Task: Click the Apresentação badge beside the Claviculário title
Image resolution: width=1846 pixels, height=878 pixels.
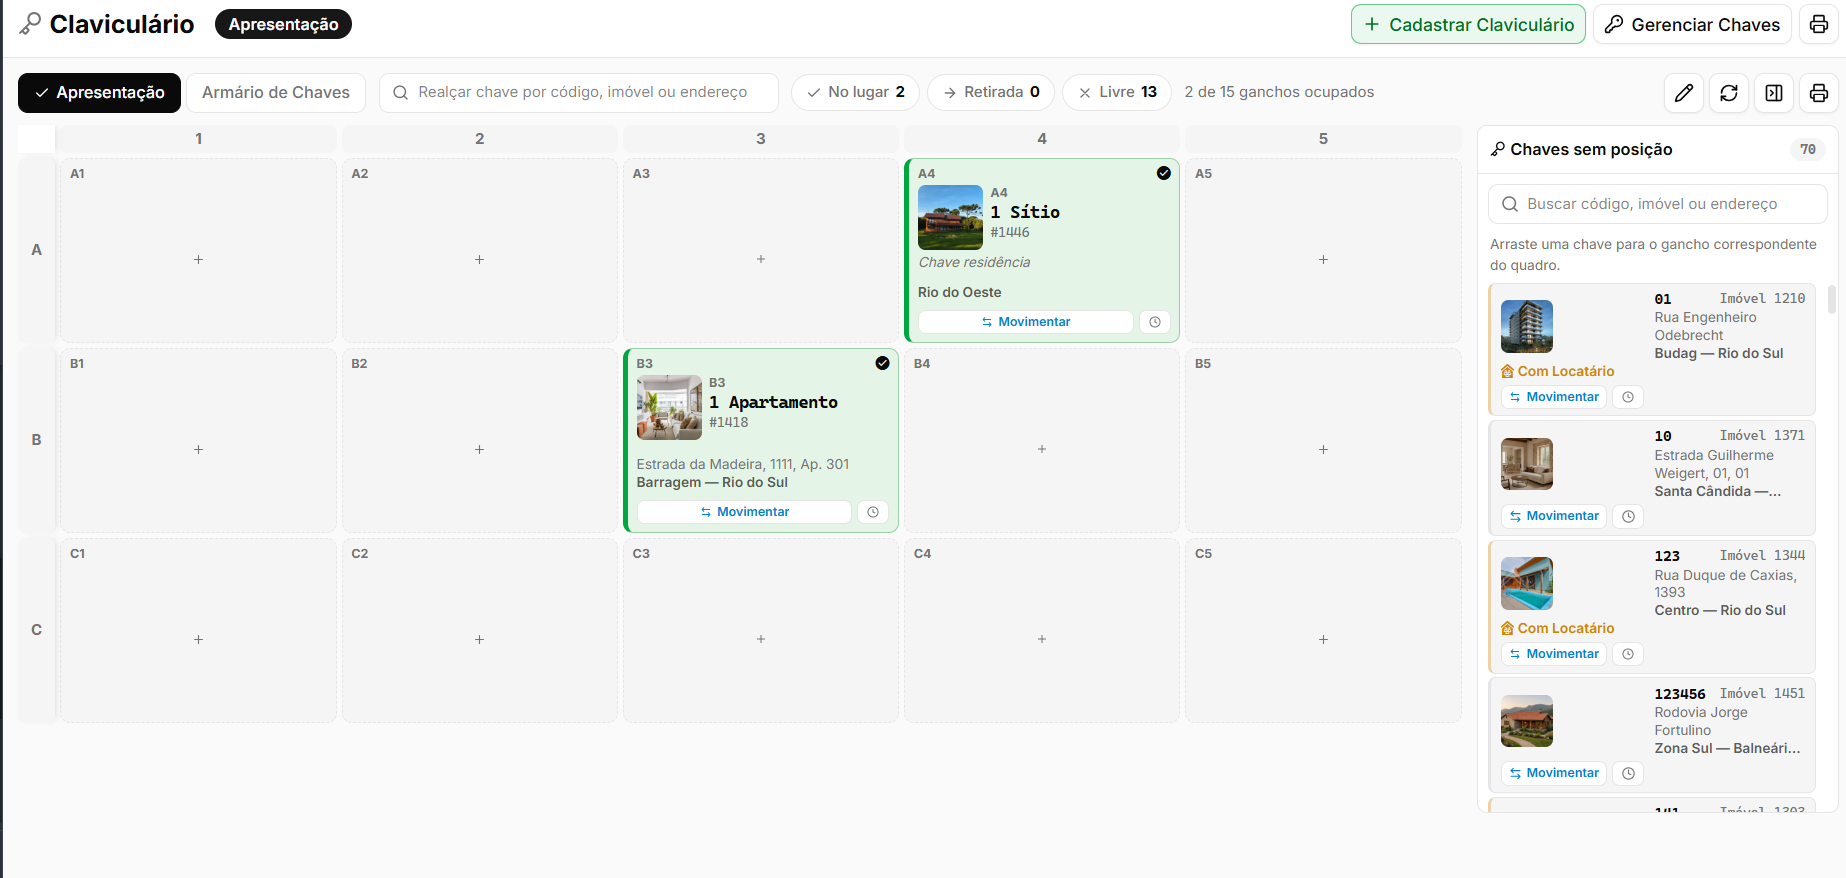Action: (283, 24)
